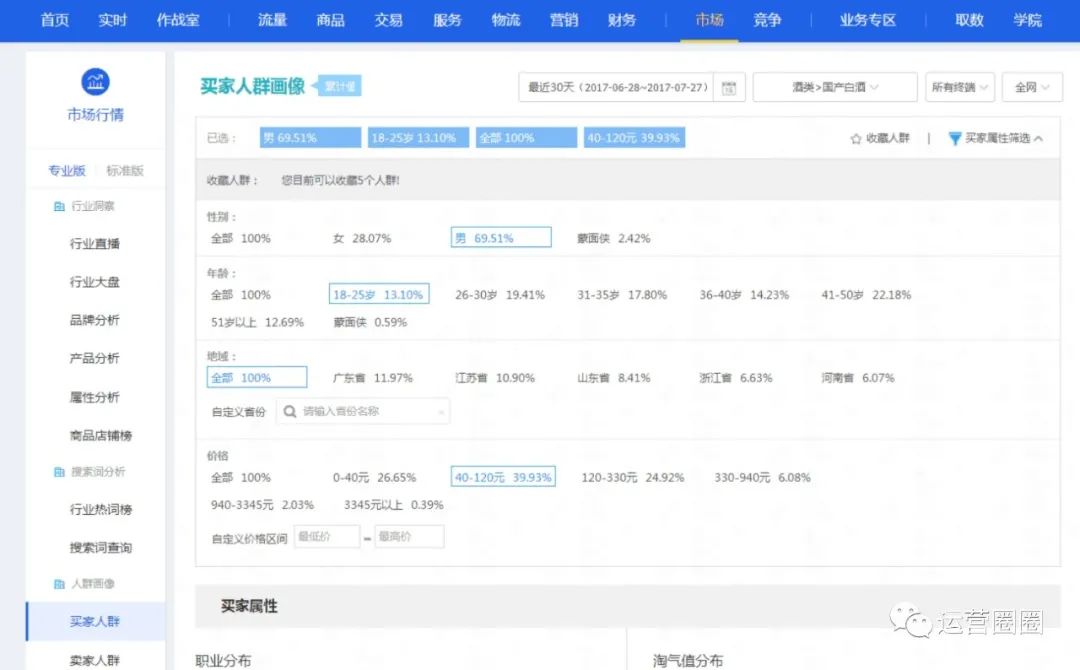Click the magnifier icon in the 自定义省份 field
Image resolution: width=1080 pixels, height=670 pixels.
click(x=288, y=411)
